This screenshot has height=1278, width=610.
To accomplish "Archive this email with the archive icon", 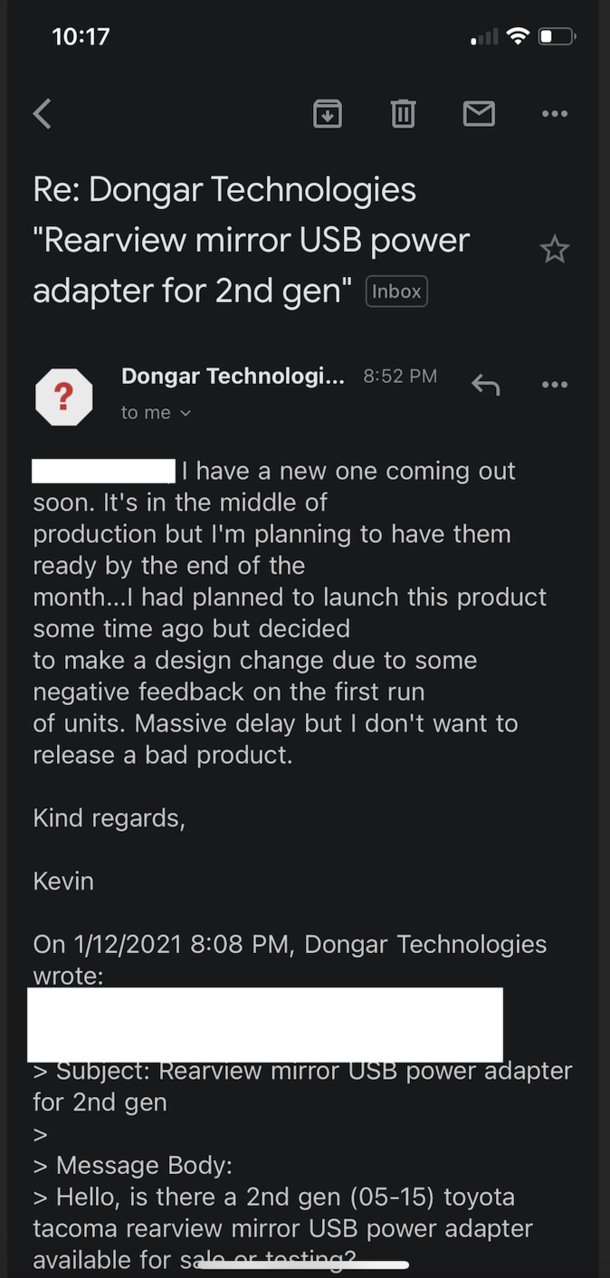I will [327, 114].
